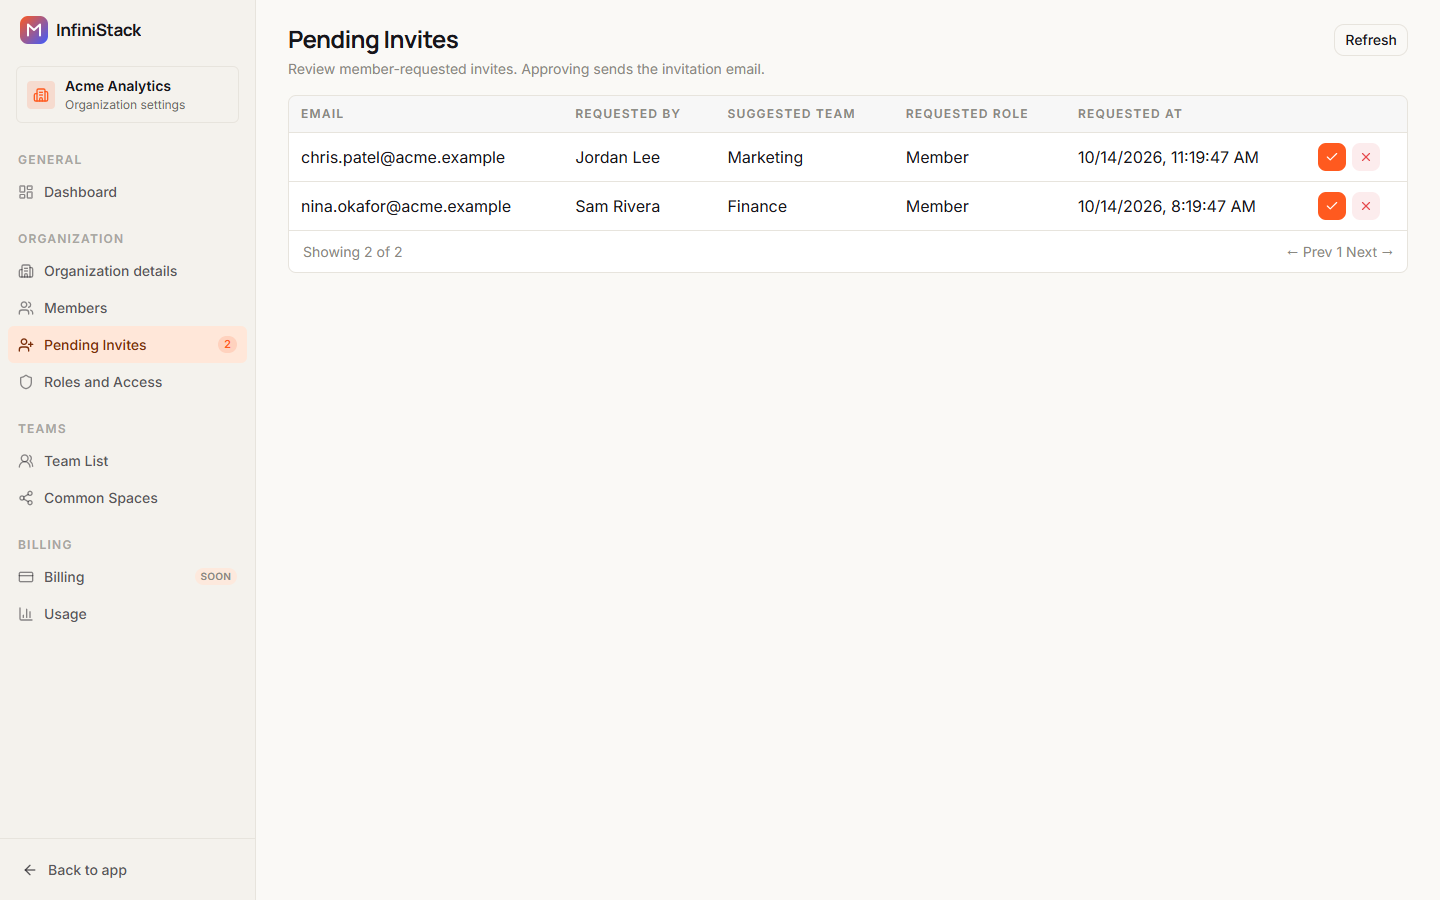Click the Billing credit card icon
The height and width of the screenshot is (900, 1440).
click(x=26, y=577)
